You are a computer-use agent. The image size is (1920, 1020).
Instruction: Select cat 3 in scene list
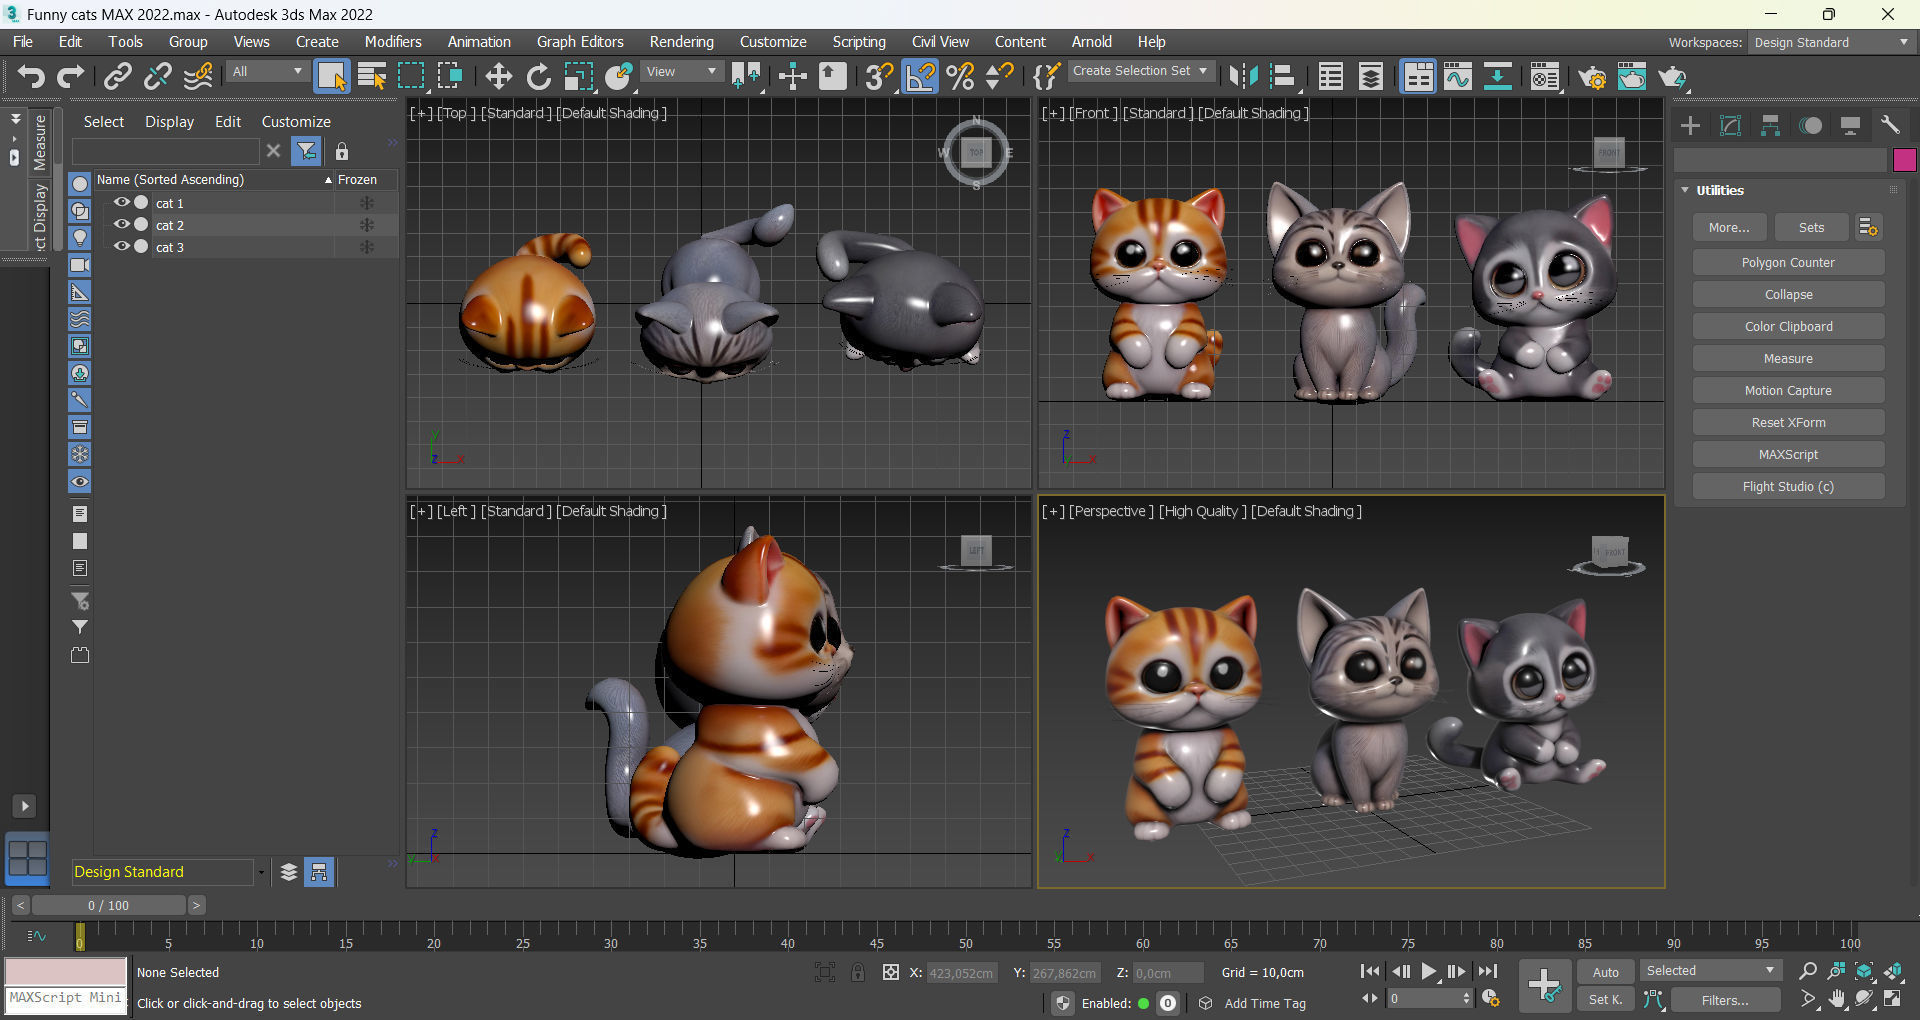point(170,247)
